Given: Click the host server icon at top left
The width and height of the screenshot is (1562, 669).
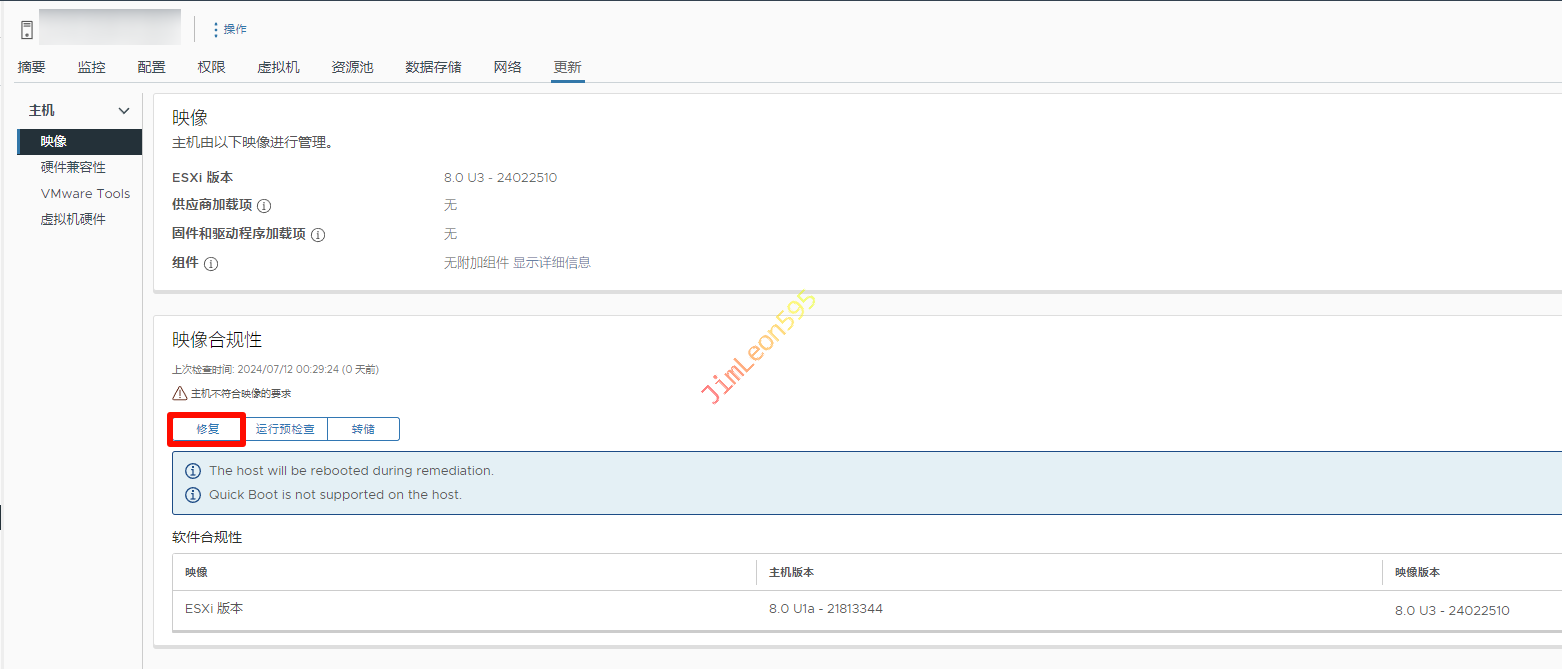Looking at the screenshot, I should point(27,30).
